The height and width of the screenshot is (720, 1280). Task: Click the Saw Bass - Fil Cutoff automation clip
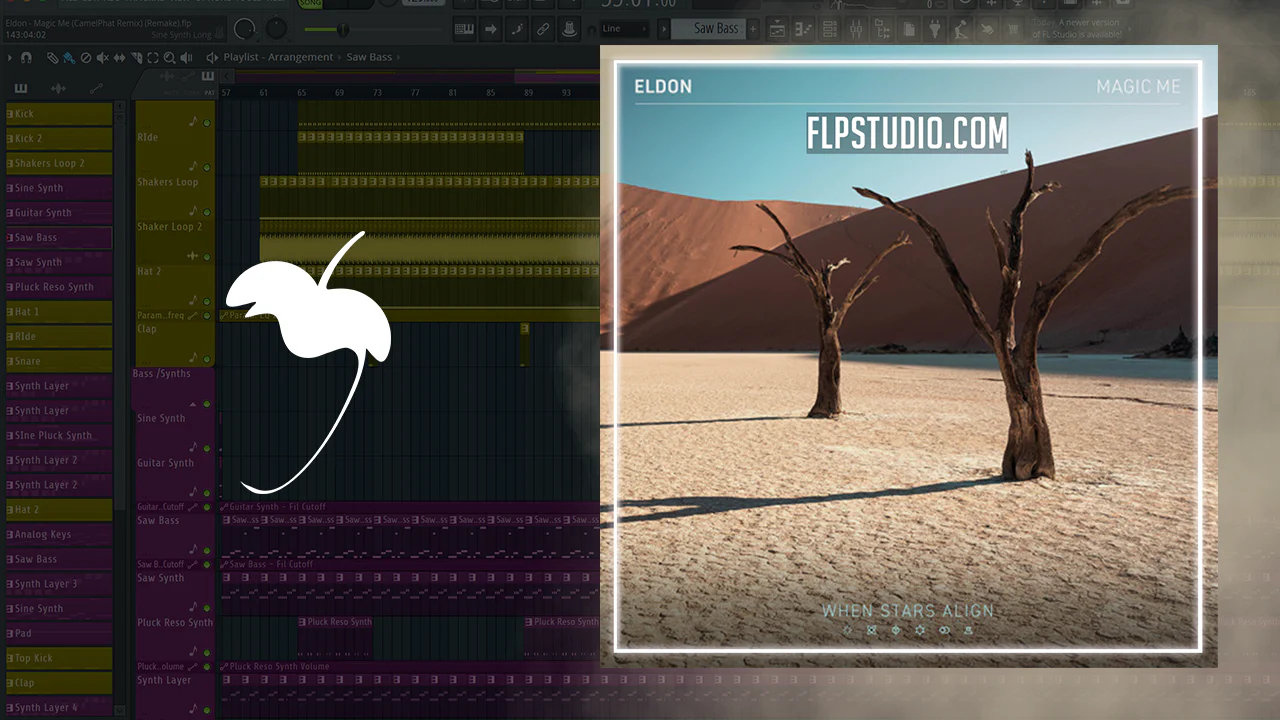[x=409, y=564]
